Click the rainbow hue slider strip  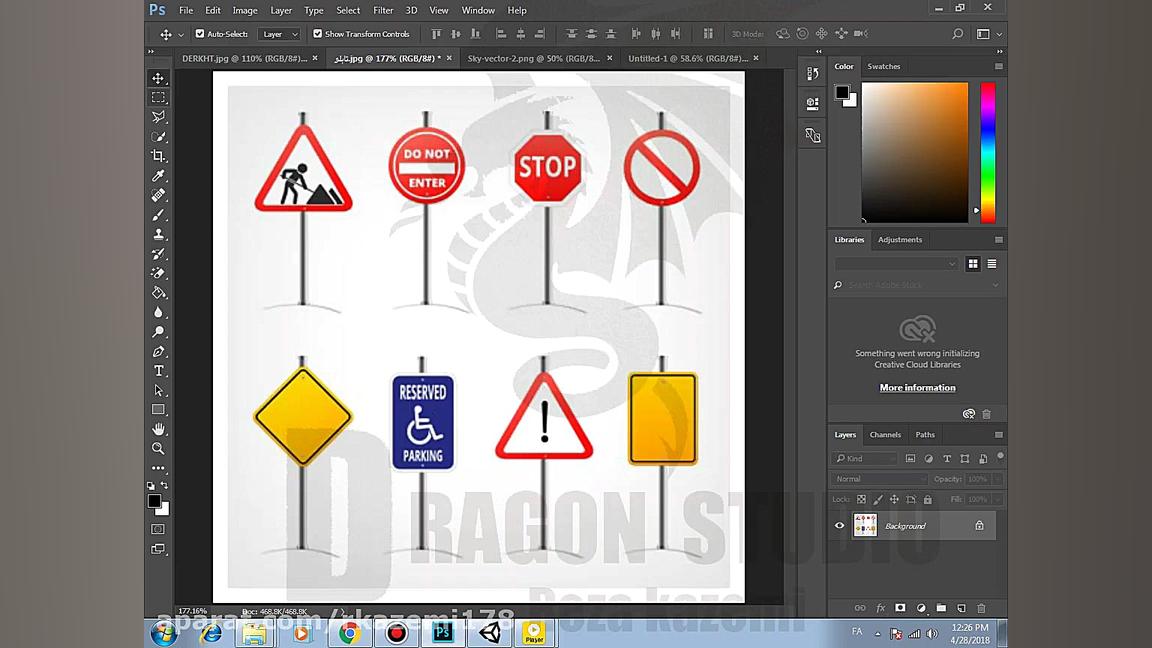[987, 150]
